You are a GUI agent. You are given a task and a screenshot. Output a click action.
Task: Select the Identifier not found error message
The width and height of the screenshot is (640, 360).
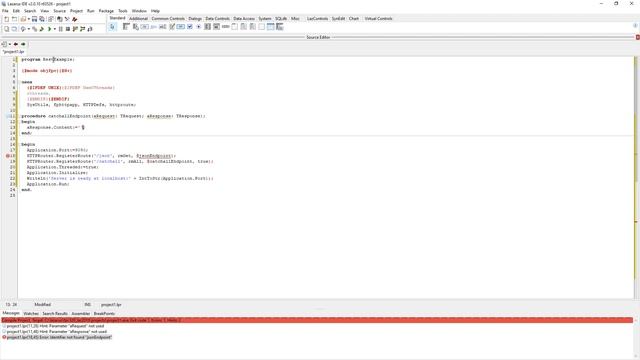[57, 338]
